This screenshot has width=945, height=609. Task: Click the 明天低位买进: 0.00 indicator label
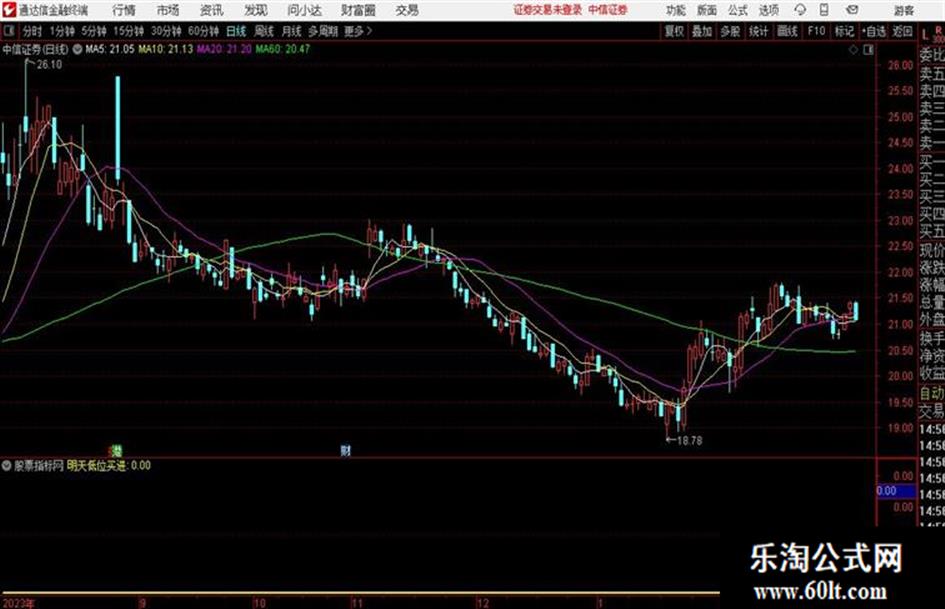click(x=109, y=465)
